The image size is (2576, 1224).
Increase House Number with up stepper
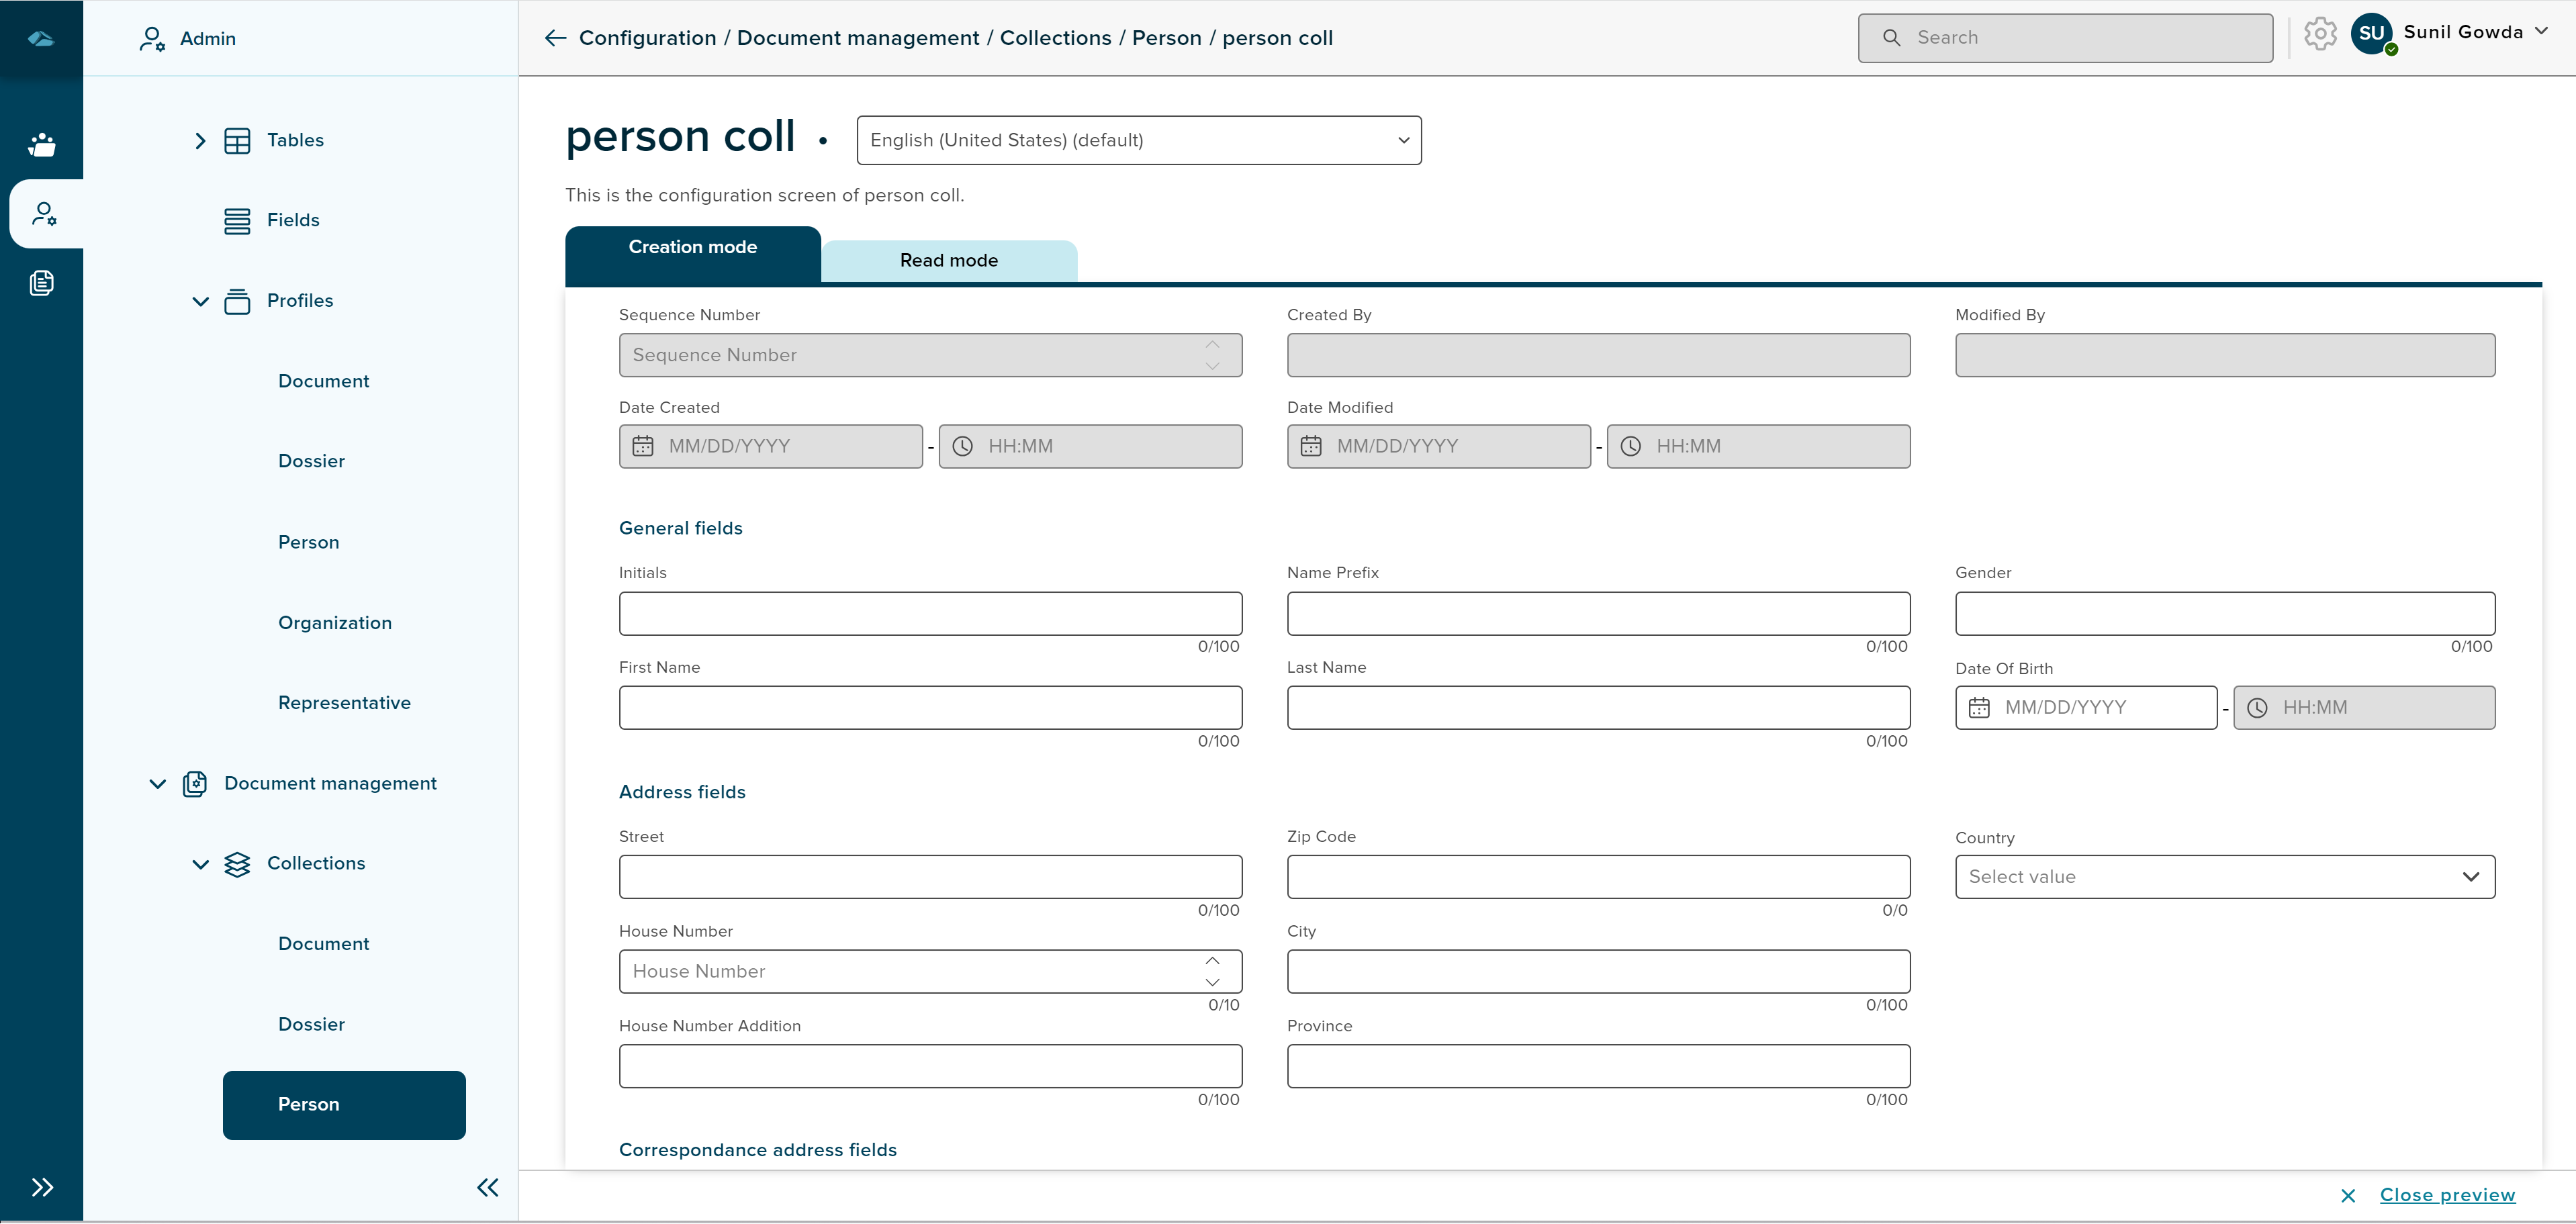coord(1212,961)
